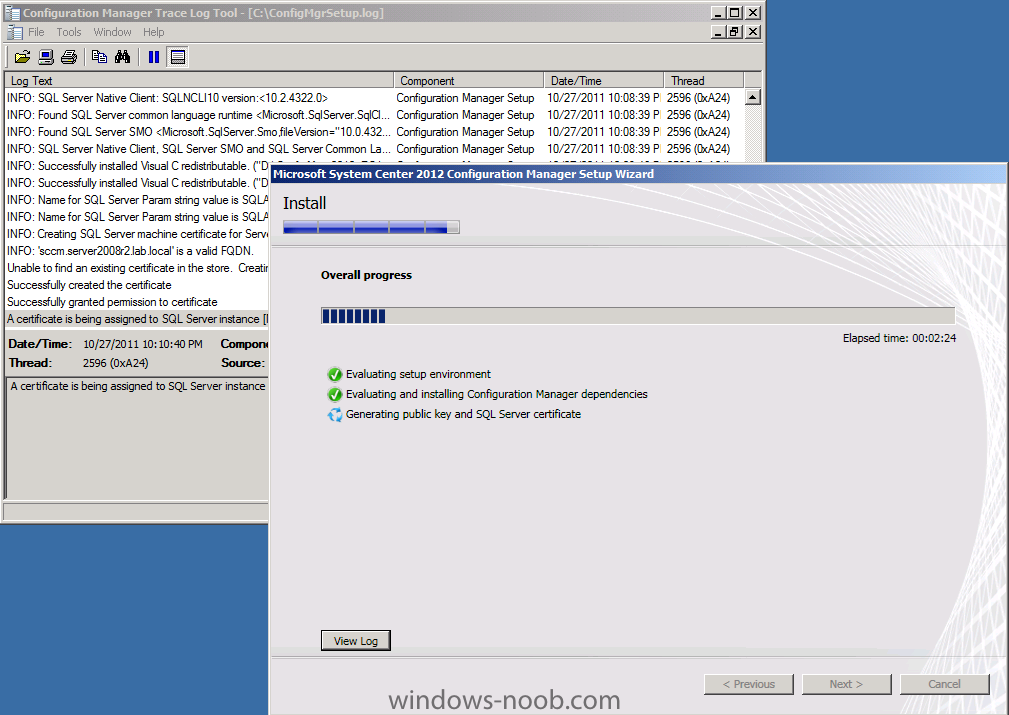The image size is (1009, 715).
Task: Select 'Creating SQL Server machine certificate' log row
Action: (137, 234)
